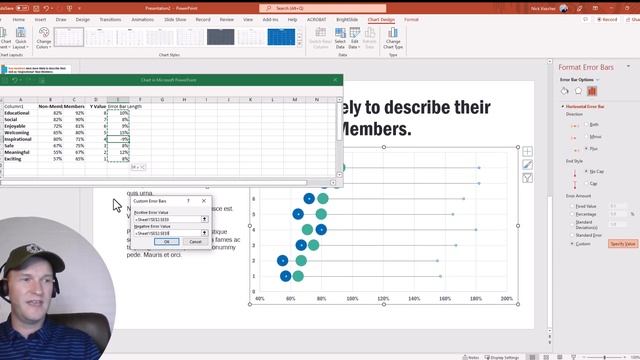This screenshot has height=360, width=640.
Task: Click the Positive Error Value input field
Action: click(x=167, y=219)
